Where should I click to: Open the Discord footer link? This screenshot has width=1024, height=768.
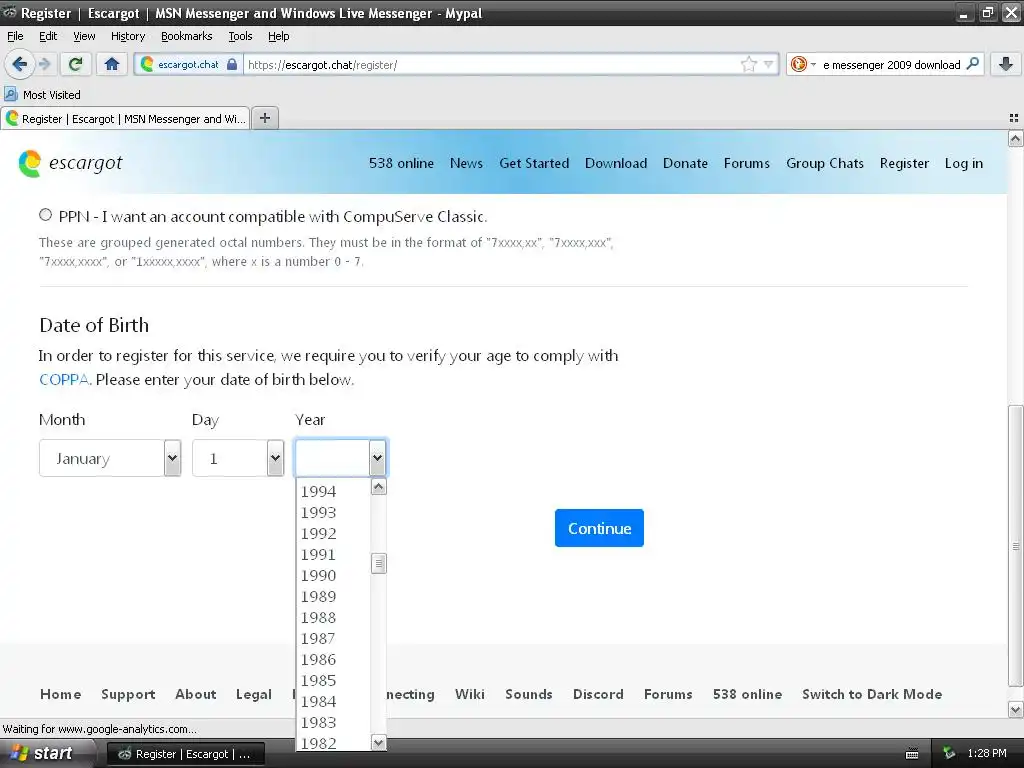(x=598, y=694)
